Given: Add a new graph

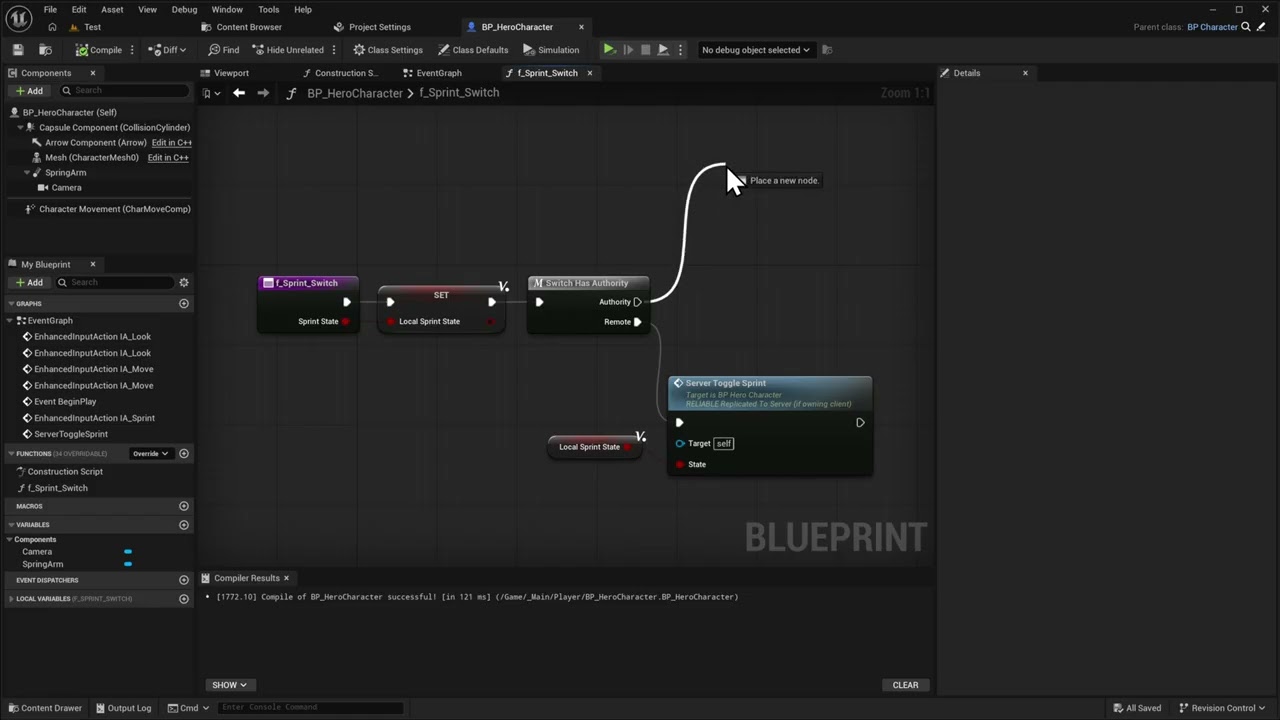Looking at the screenshot, I should (x=184, y=304).
